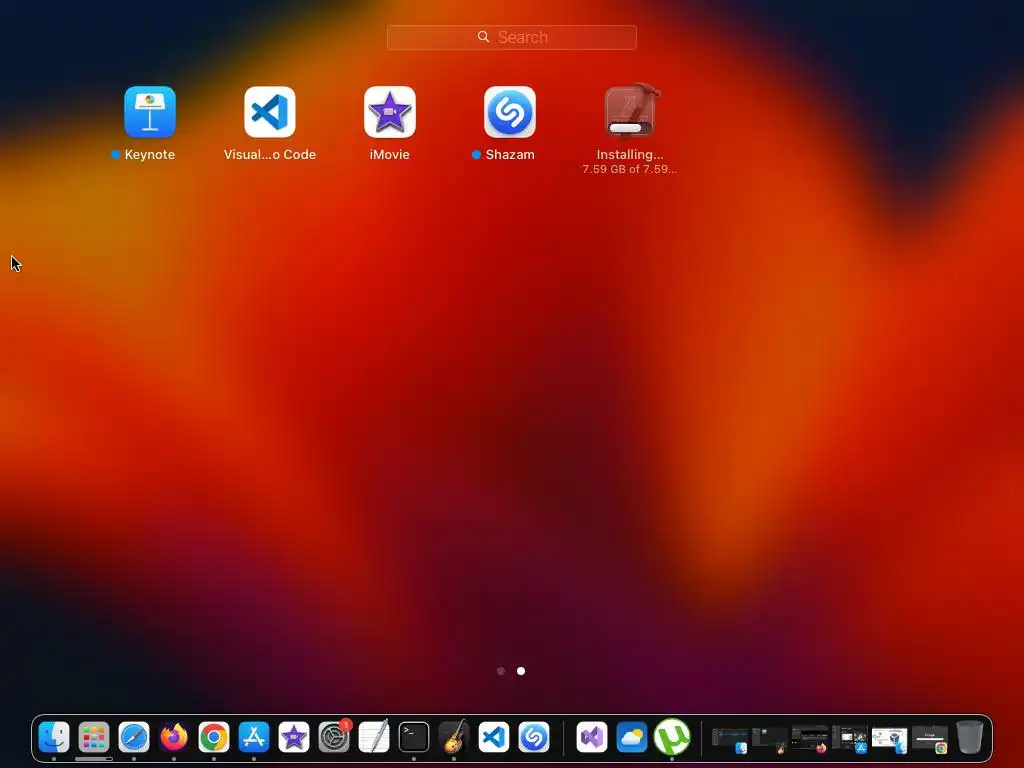Launch Visual Studio Code from Launchpad
1024x768 pixels.
click(270, 112)
